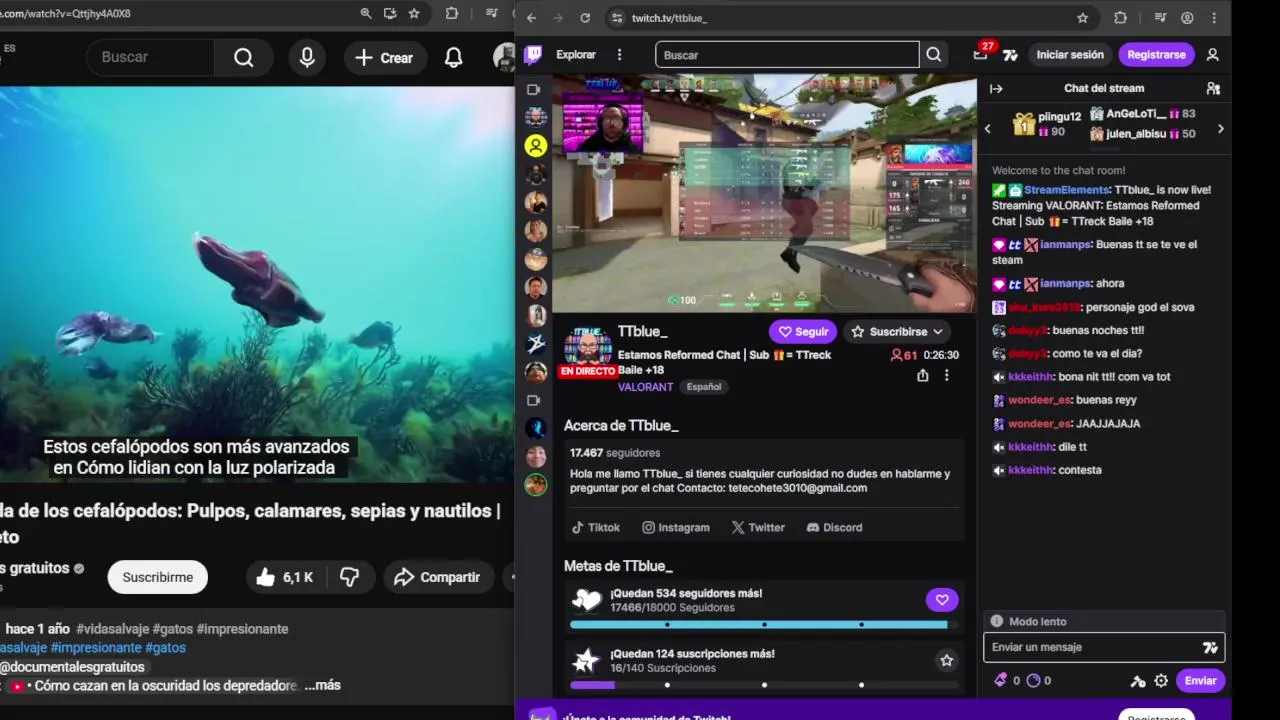Click the Bits icon below chat input
The height and width of the screenshot is (720, 1280).
(1000, 680)
